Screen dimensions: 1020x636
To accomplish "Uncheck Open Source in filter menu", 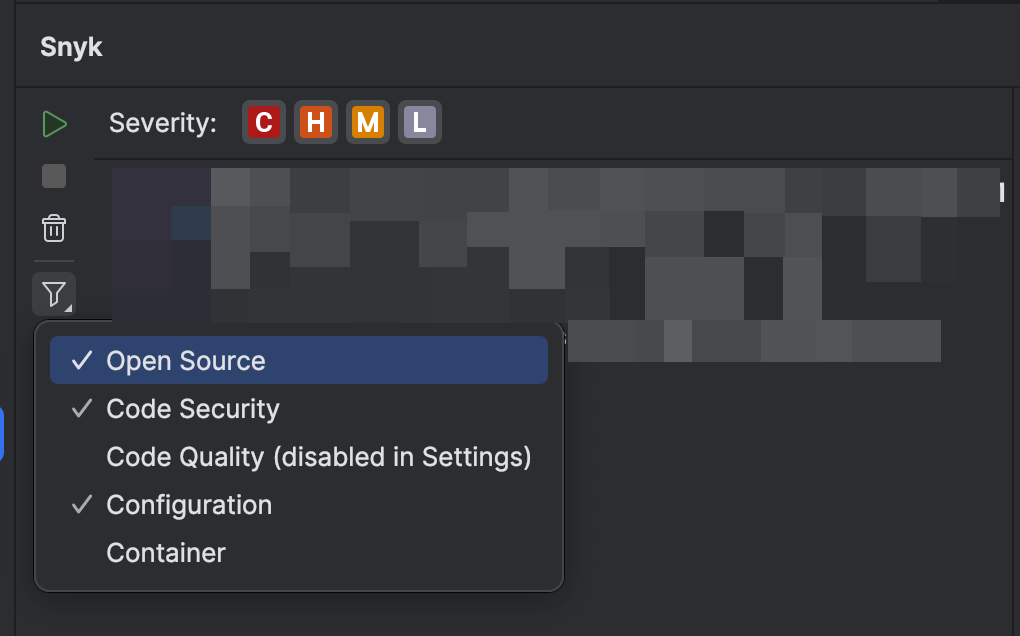I will [x=186, y=361].
